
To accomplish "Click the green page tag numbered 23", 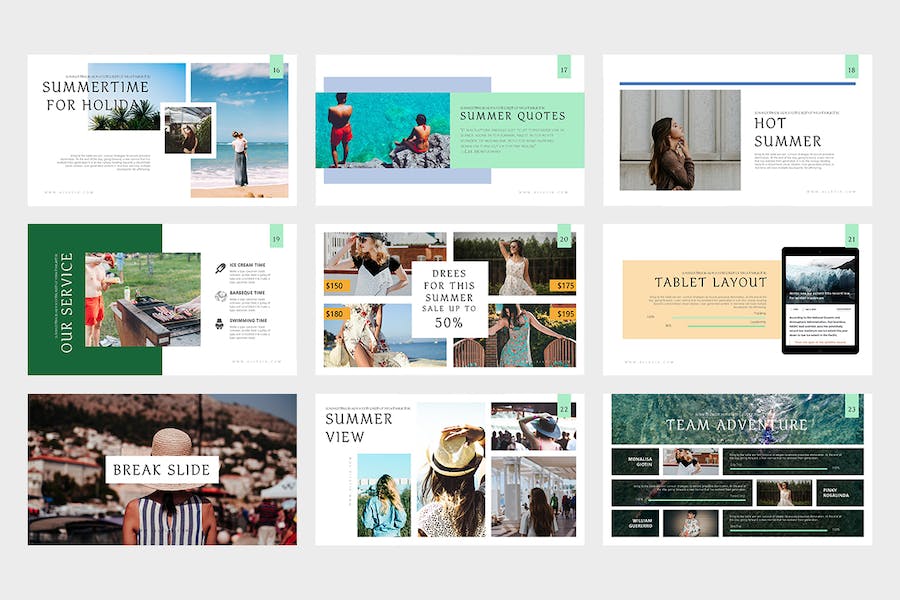I will (x=852, y=405).
